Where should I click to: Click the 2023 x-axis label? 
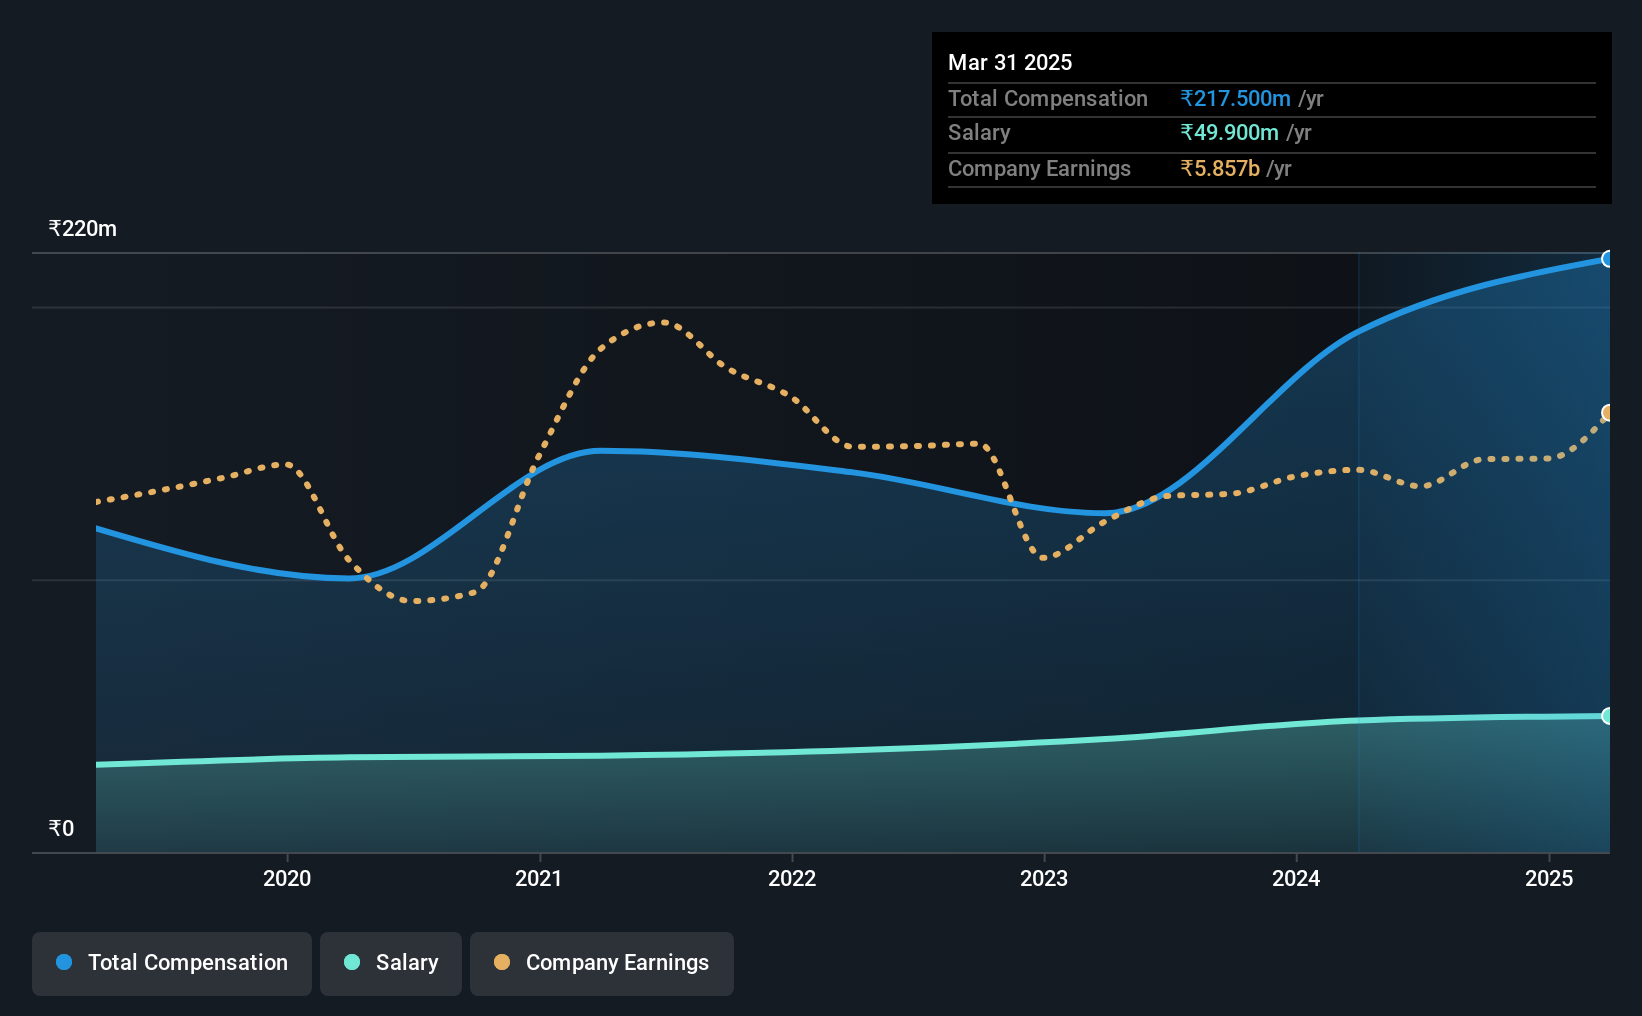tap(1044, 878)
